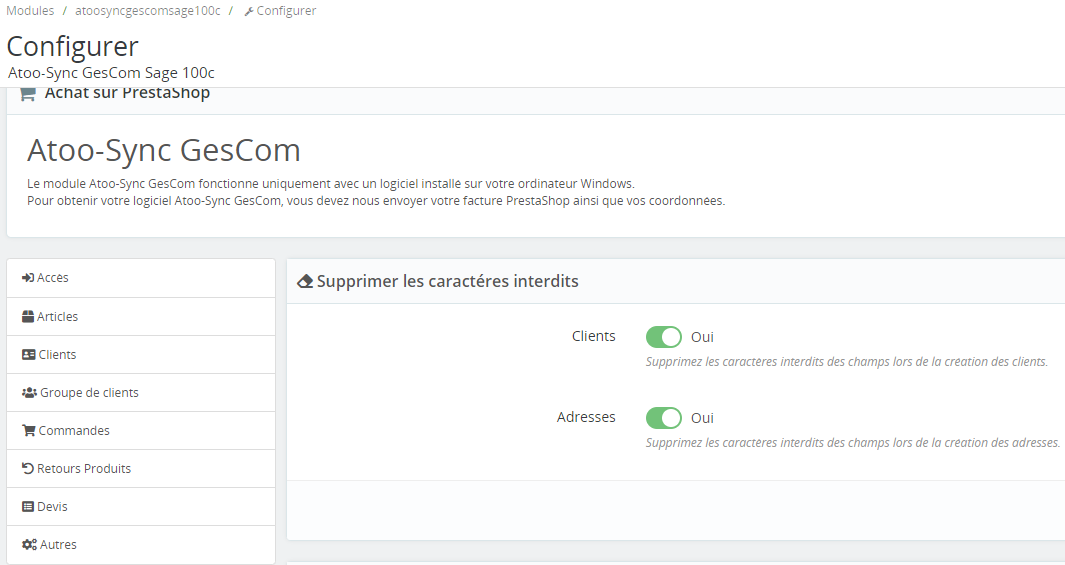This screenshot has height=565, width=1065.
Task: Click the Retours Produits undo icon
Action: coord(28,469)
